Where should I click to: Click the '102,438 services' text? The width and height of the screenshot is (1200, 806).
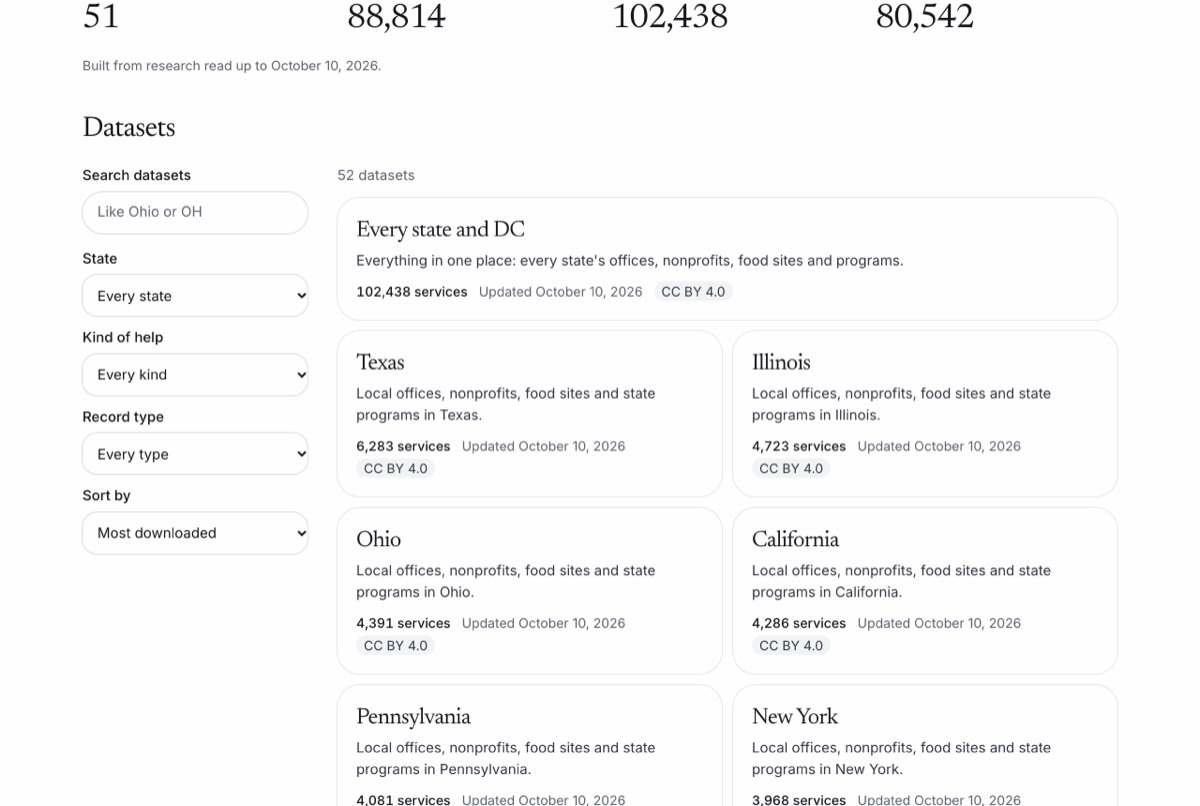point(412,292)
